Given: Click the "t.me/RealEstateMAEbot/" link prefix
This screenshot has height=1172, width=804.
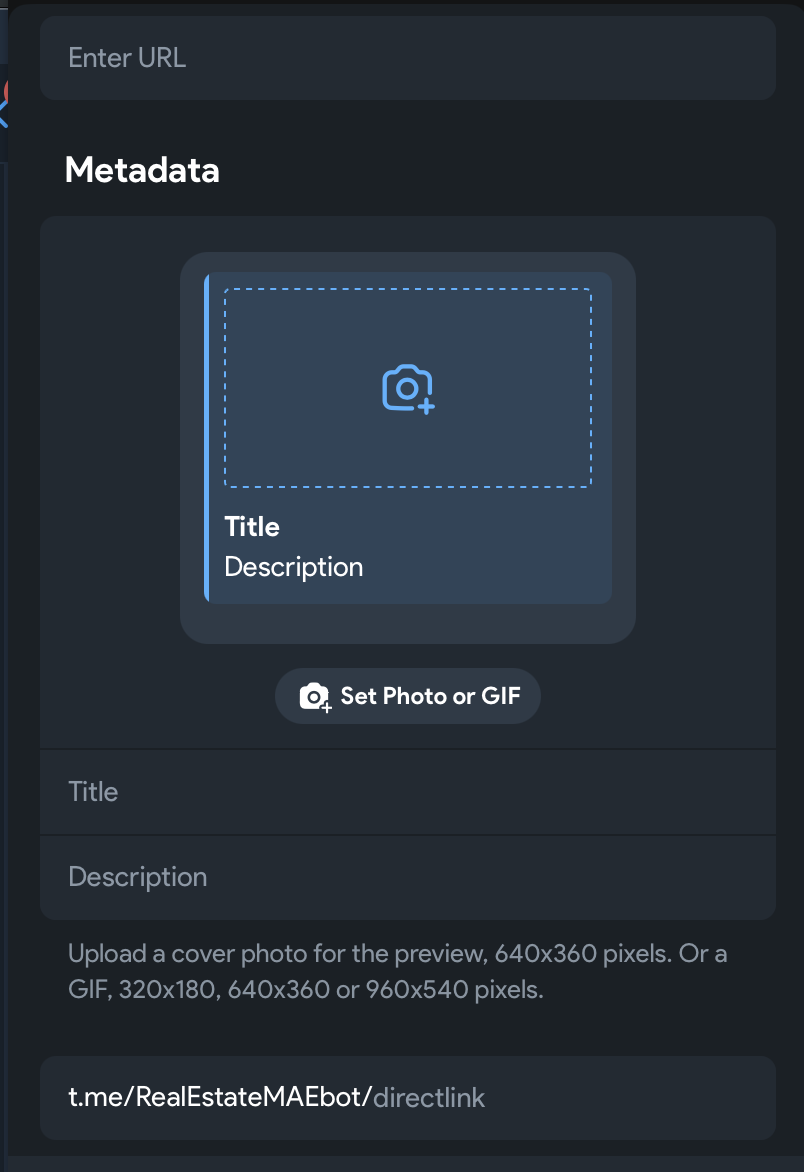Looking at the screenshot, I should click(220, 1098).
